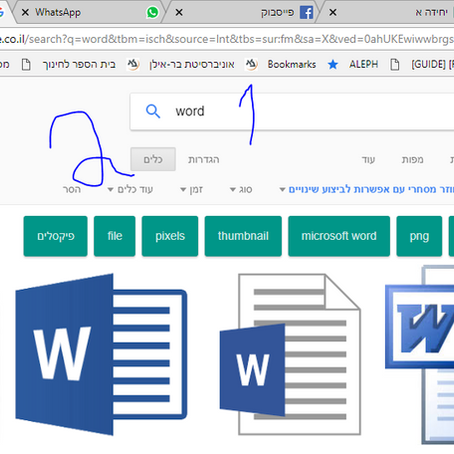
Task: Close the פייסבוק tab
Action: coord(179,13)
